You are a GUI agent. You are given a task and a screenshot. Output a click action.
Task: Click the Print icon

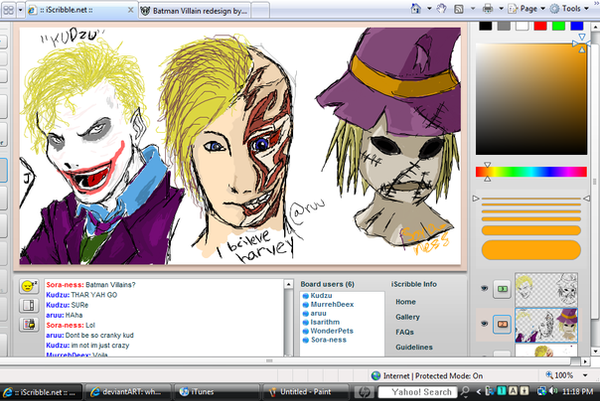click(488, 8)
